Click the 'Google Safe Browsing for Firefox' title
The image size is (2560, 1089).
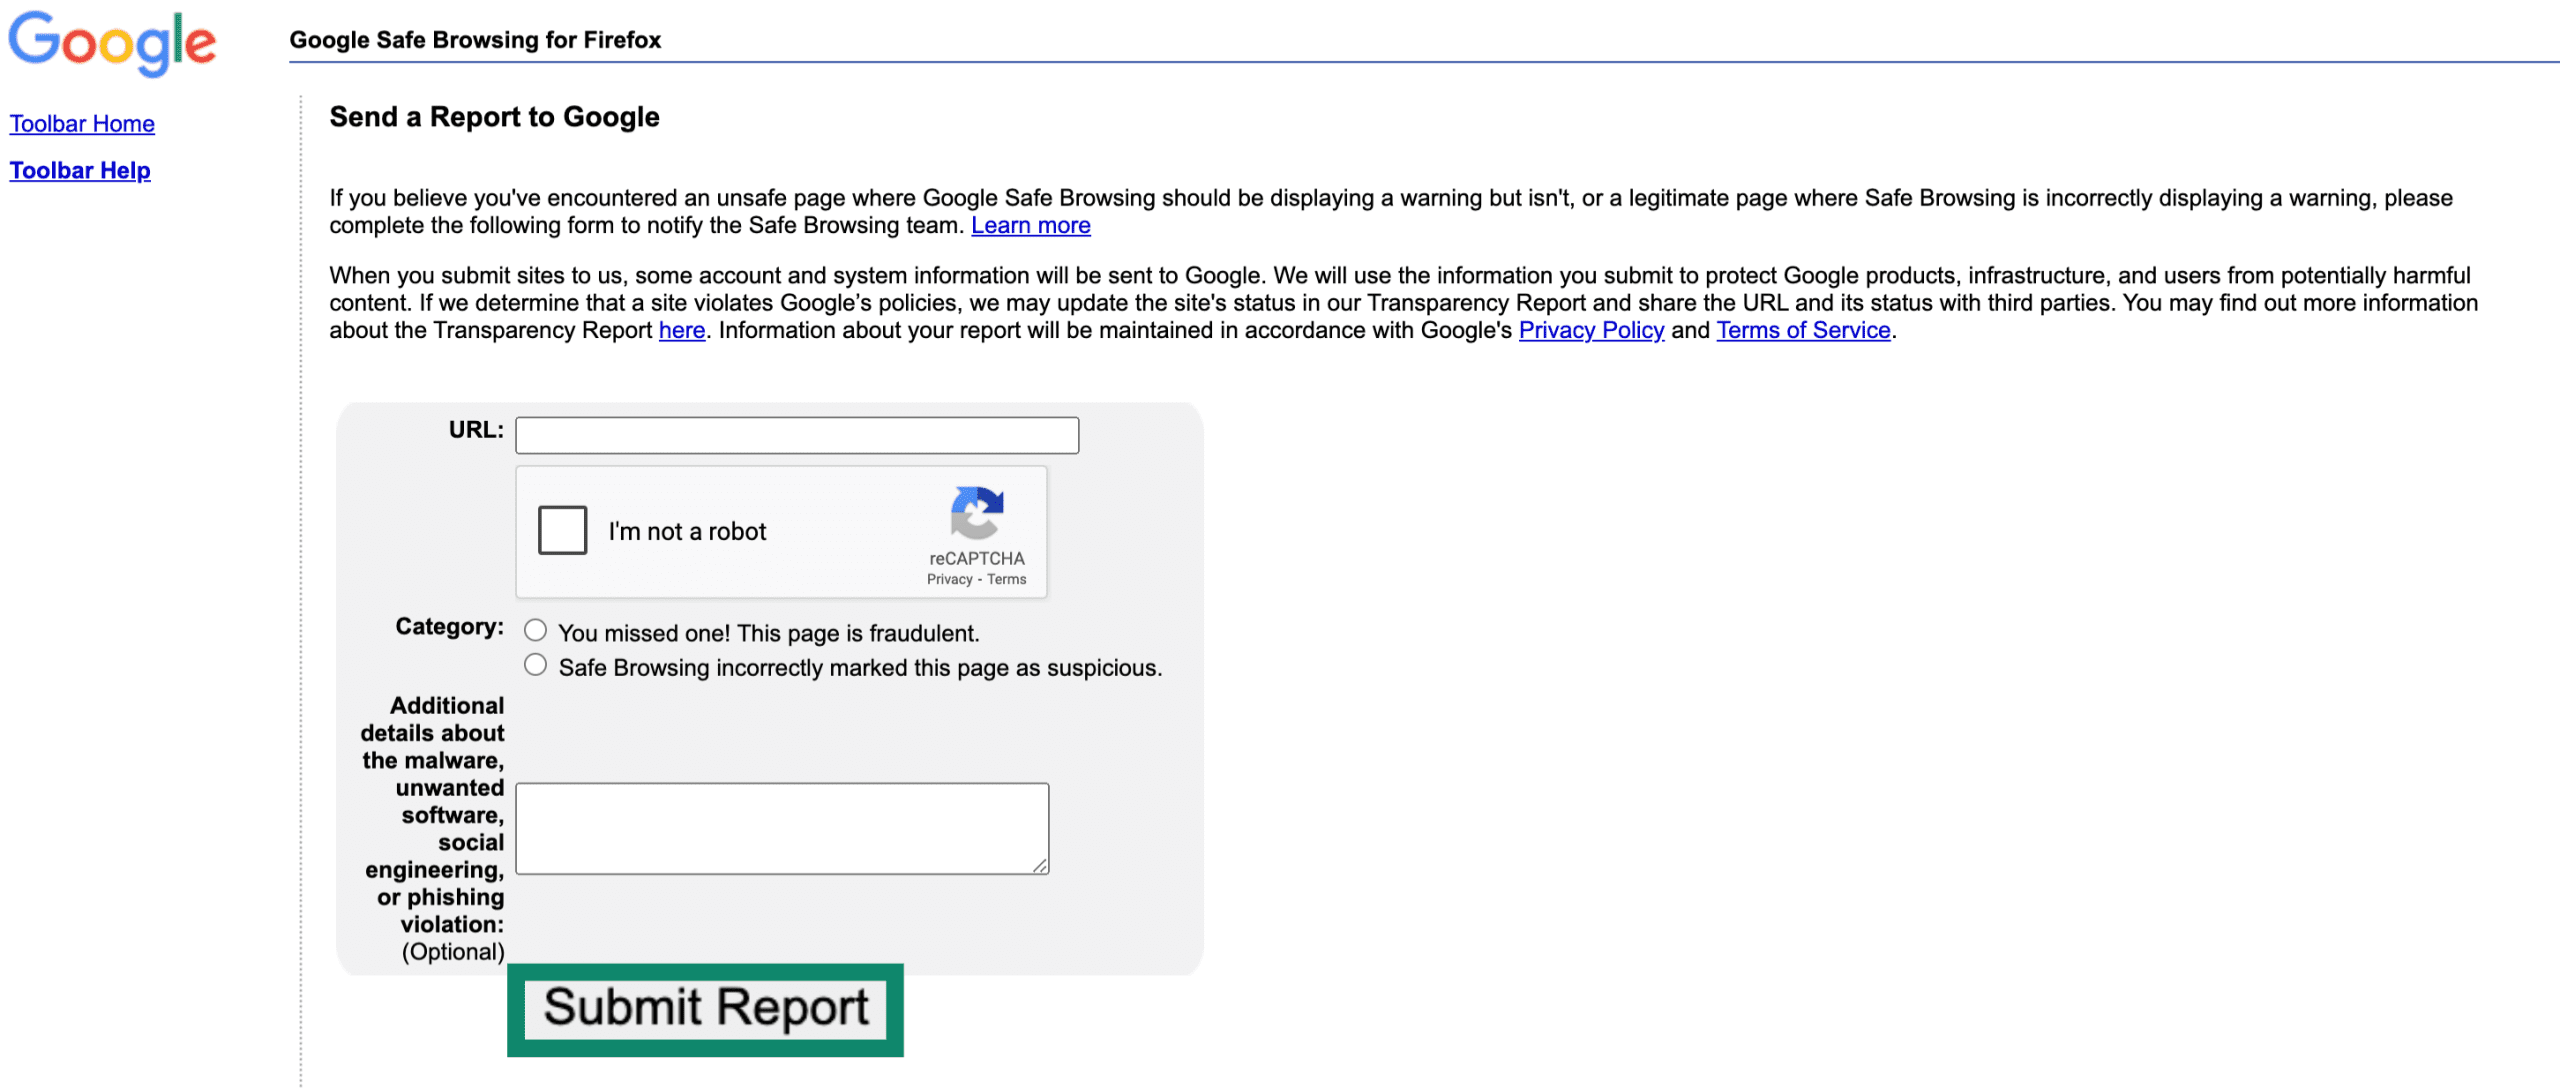coord(475,40)
